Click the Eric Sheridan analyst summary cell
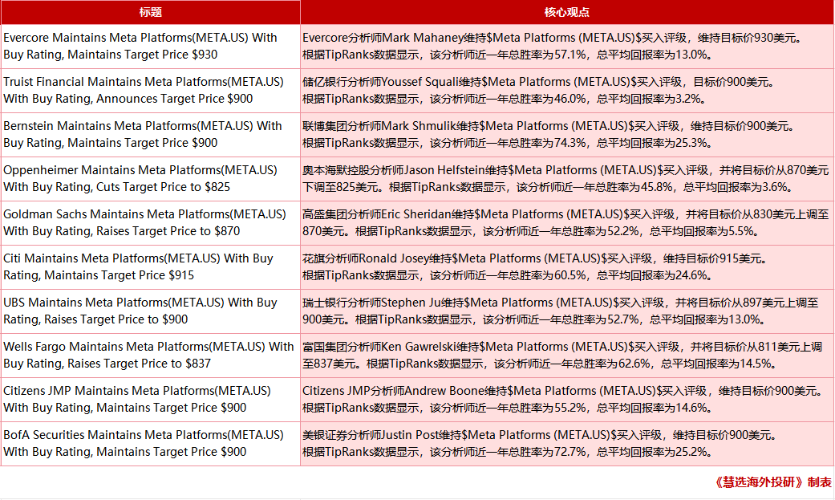Screen dimensions: 835x500 pos(567,223)
